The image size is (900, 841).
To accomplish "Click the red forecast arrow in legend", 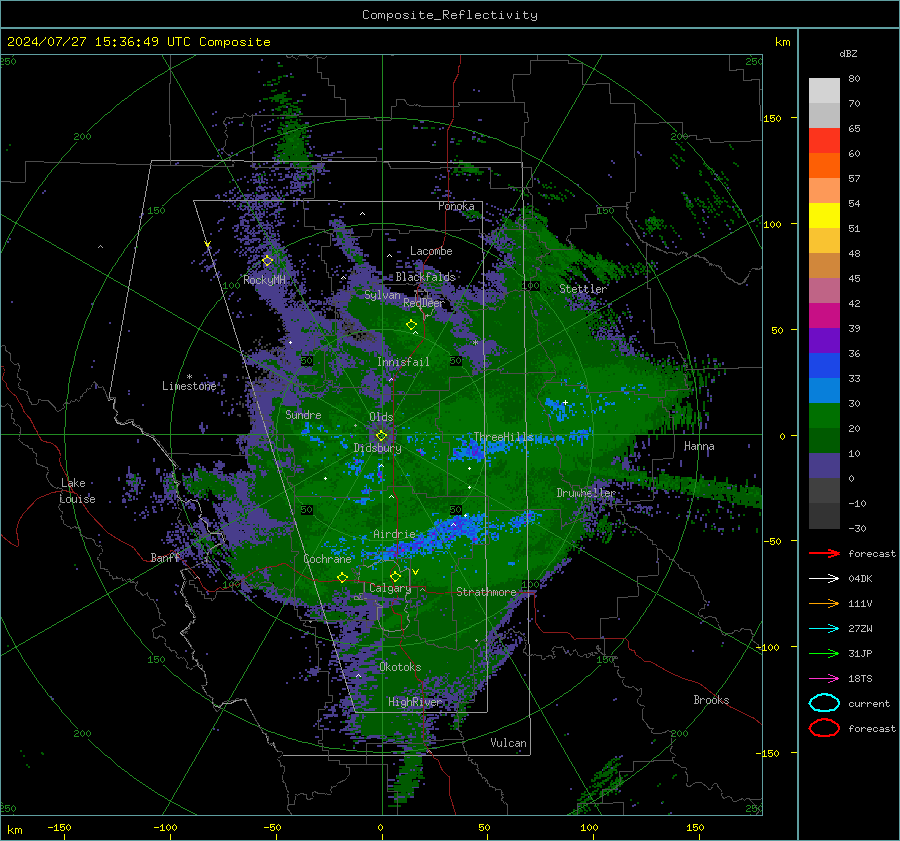I will pos(824,553).
